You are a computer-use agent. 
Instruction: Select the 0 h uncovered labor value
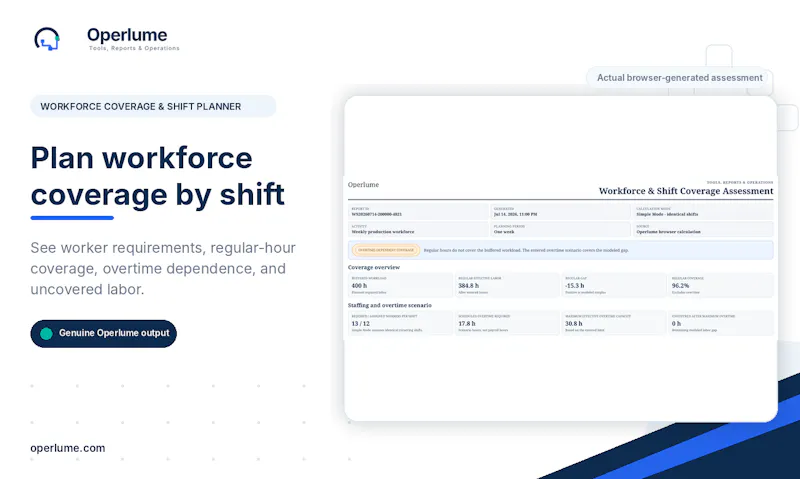pyautogui.click(x=676, y=323)
